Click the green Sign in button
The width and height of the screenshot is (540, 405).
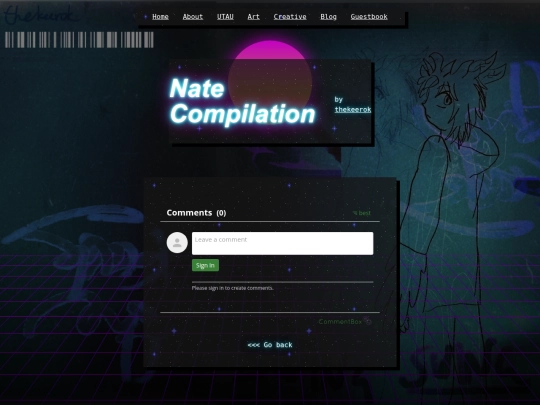point(205,265)
